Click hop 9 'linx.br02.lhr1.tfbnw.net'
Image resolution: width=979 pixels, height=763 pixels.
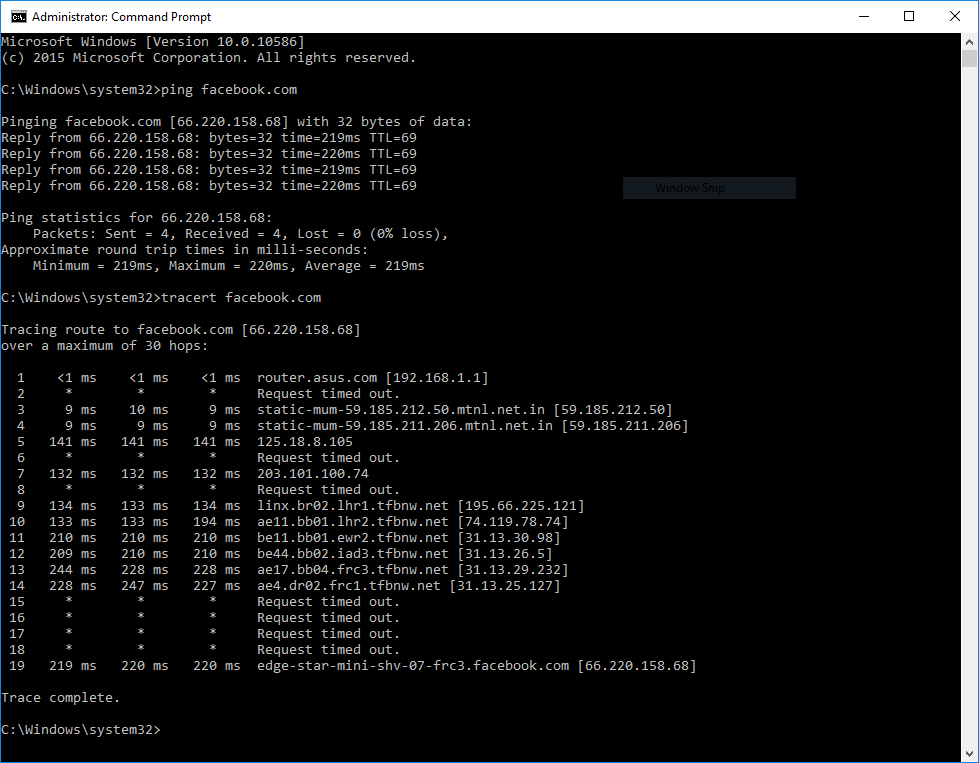click(353, 506)
